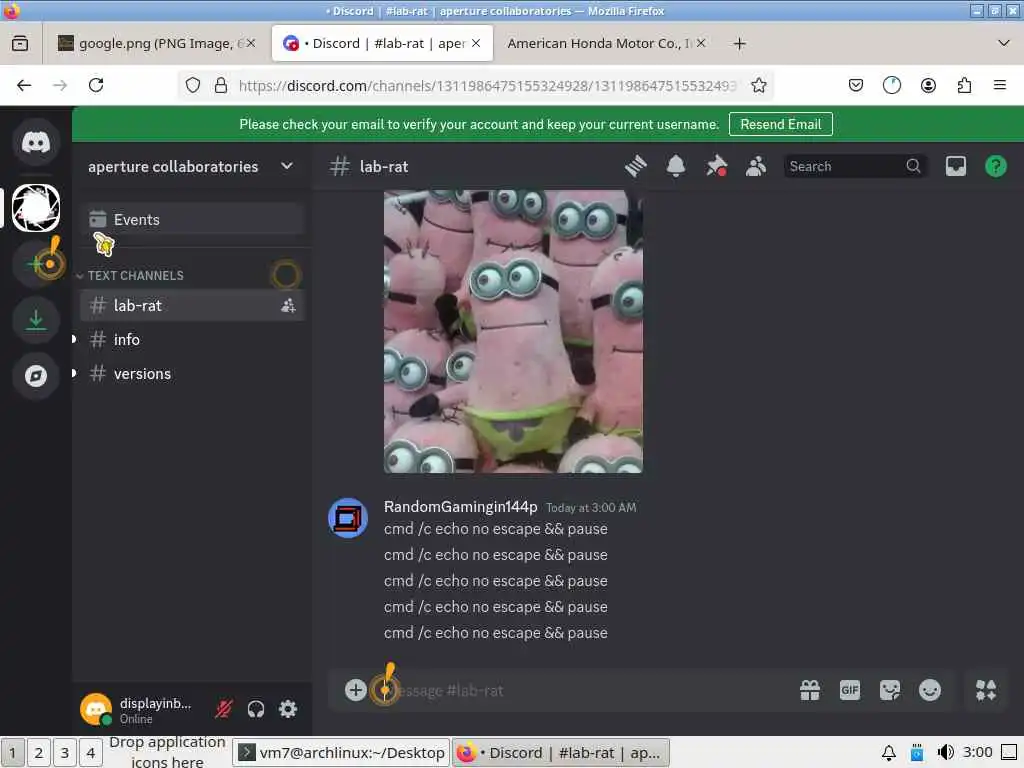This screenshot has height=768, width=1024.
Task: Open the pink minions image attachment
Action: coord(513,331)
